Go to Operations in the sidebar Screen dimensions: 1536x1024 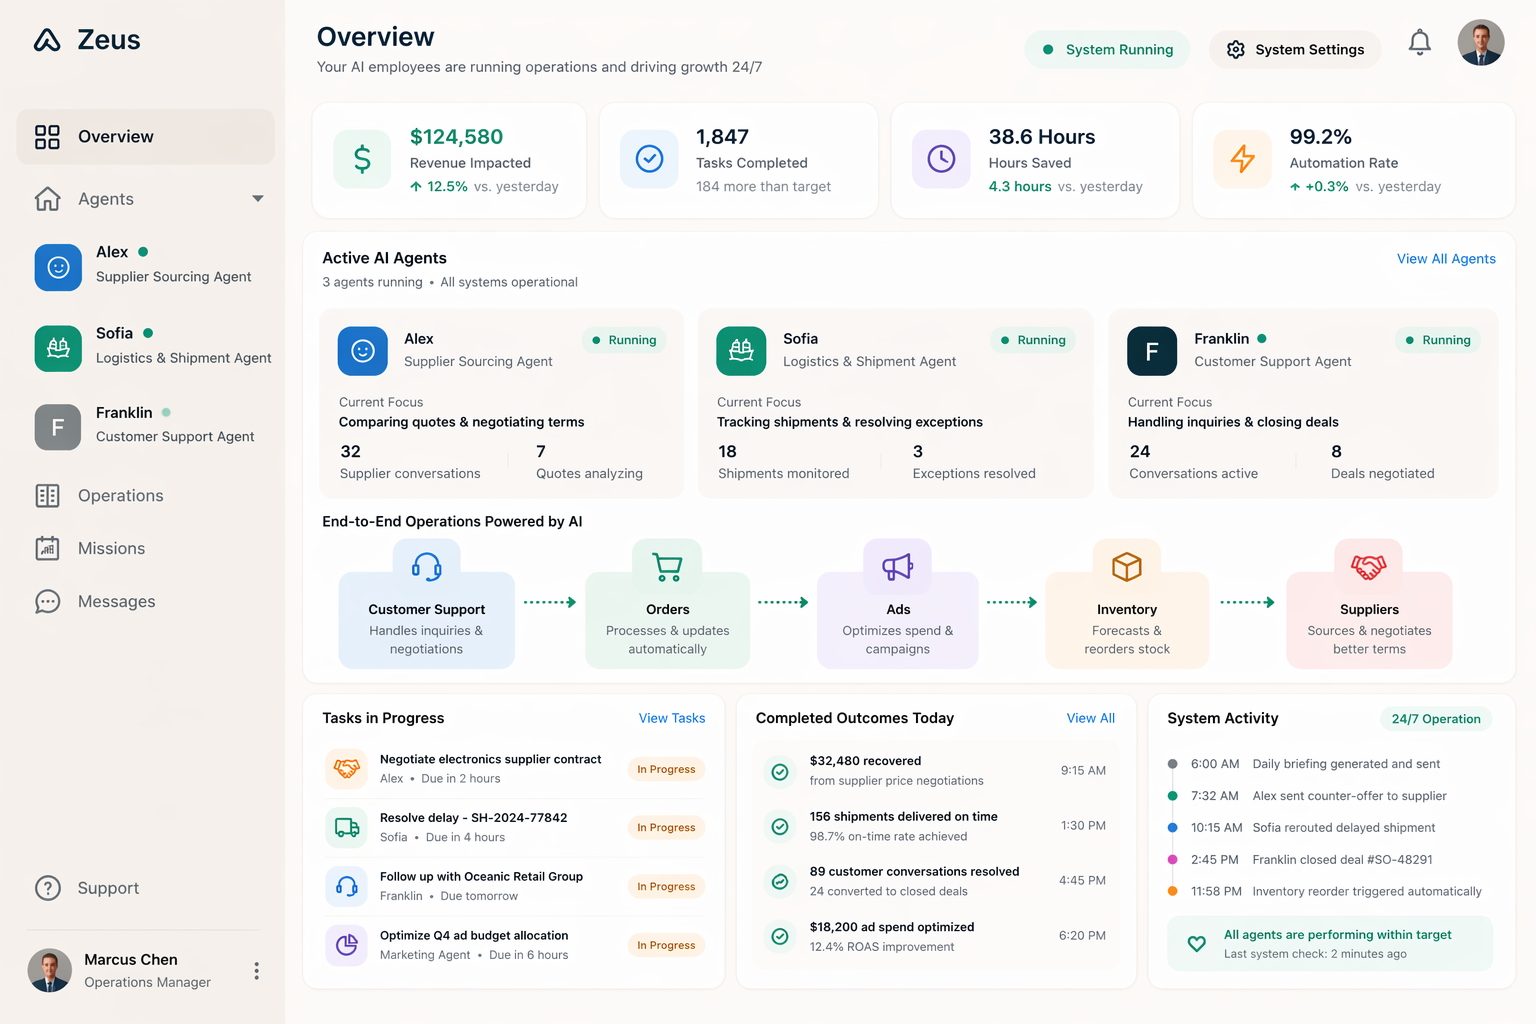point(120,496)
